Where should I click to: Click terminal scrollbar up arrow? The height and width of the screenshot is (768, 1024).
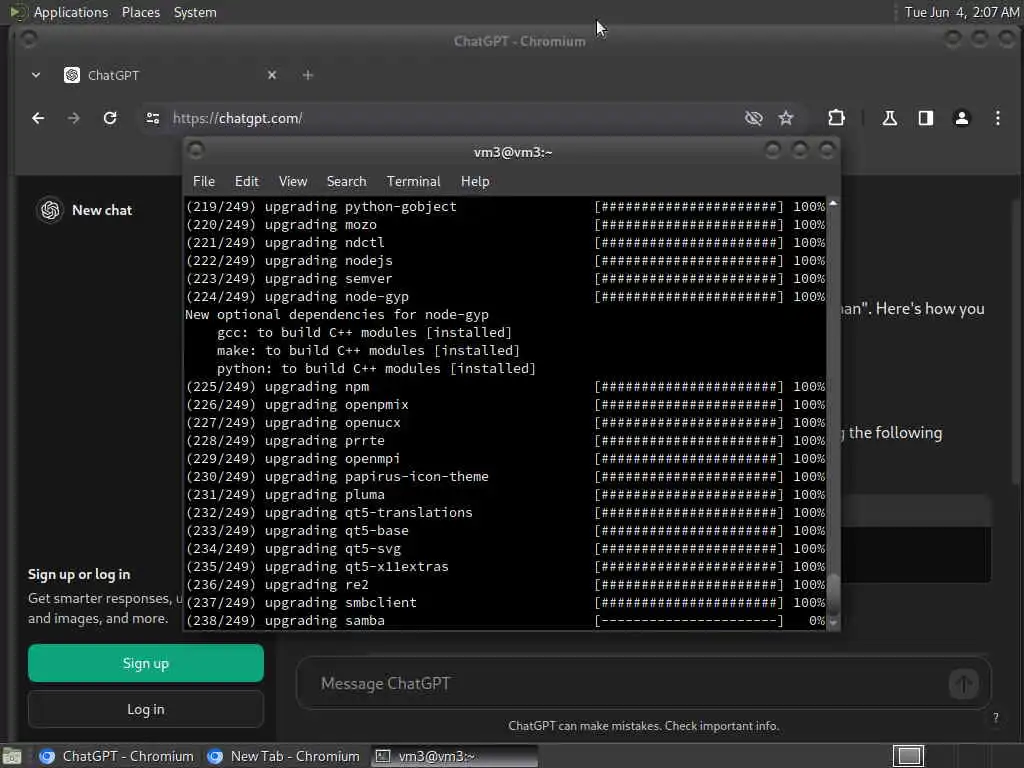pyautogui.click(x=833, y=204)
